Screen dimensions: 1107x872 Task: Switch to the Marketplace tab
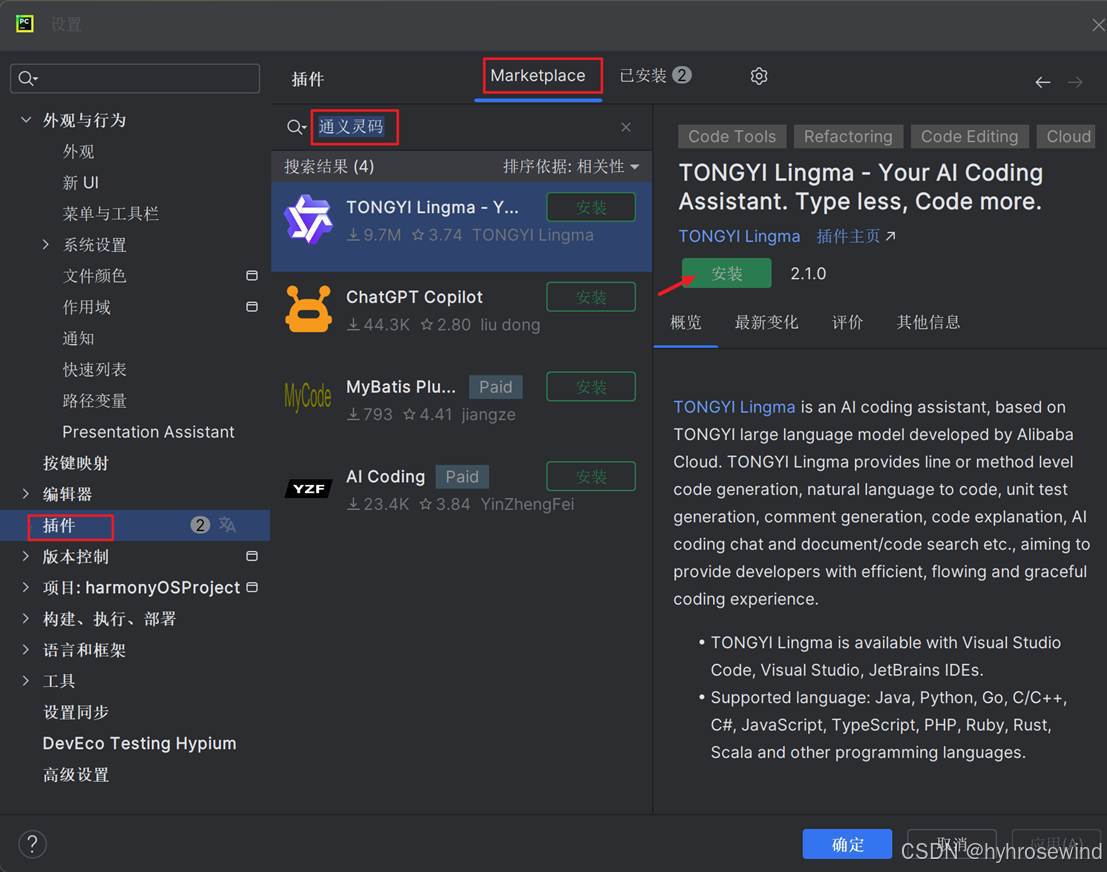(x=538, y=76)
